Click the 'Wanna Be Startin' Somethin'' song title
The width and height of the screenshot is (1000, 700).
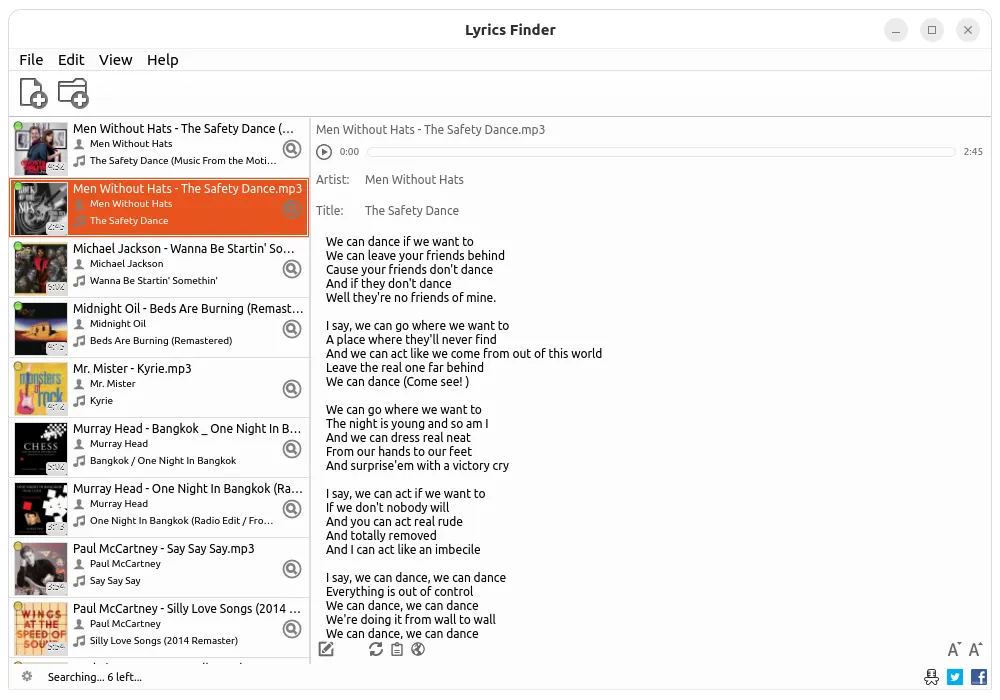click(154, 281)
